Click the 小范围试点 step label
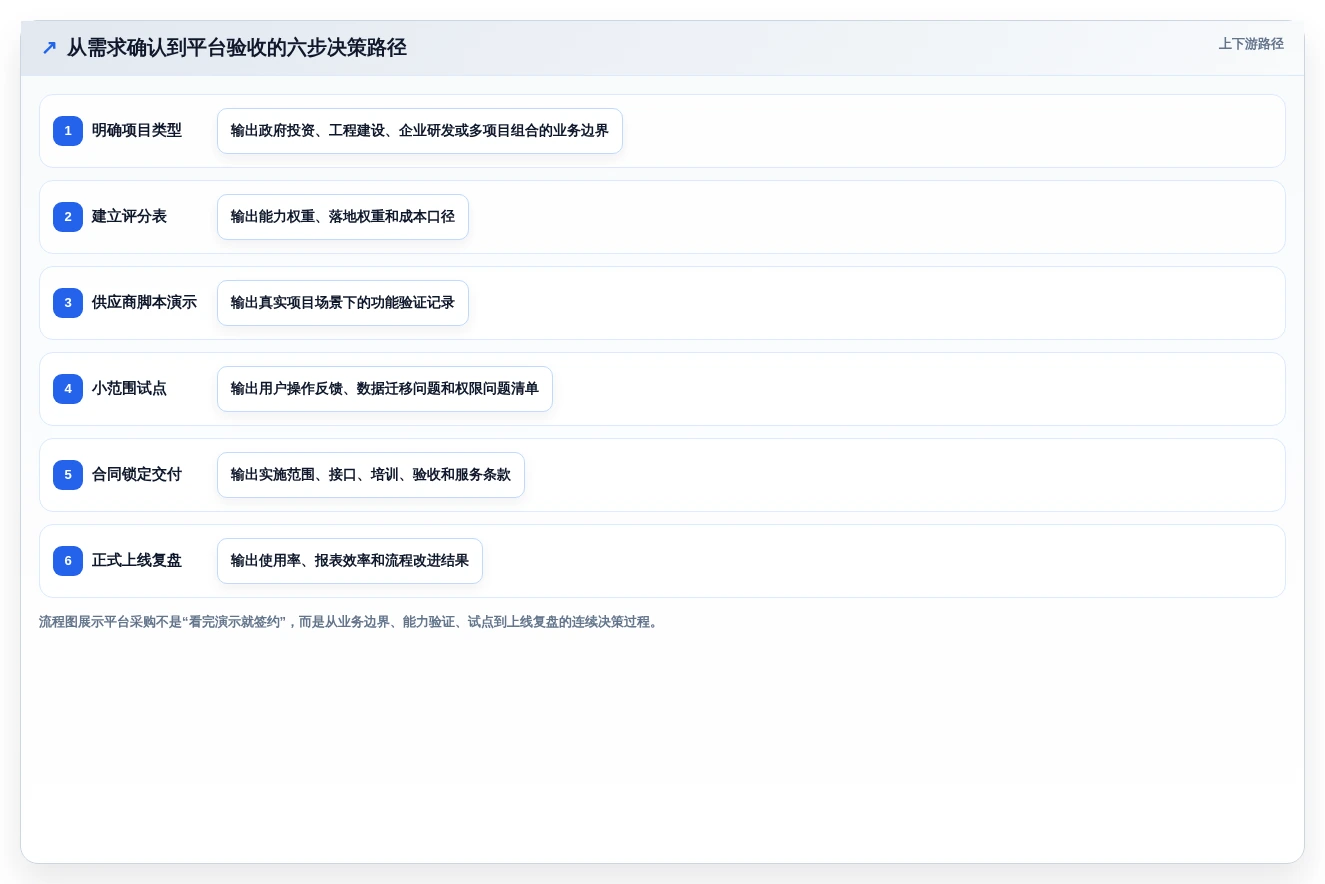 coord(129,389)
